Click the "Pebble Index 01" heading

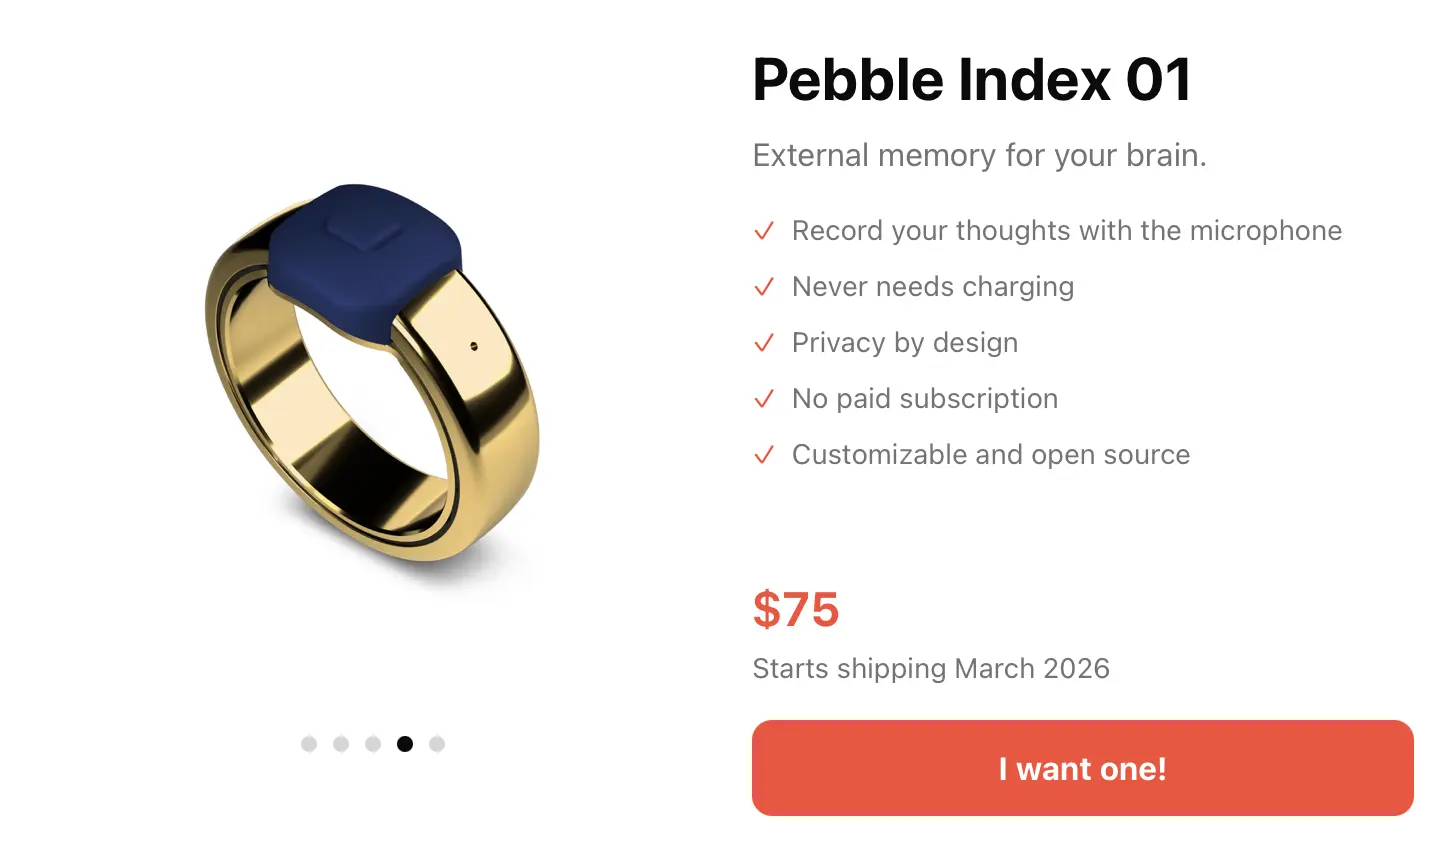click(972, 80)
